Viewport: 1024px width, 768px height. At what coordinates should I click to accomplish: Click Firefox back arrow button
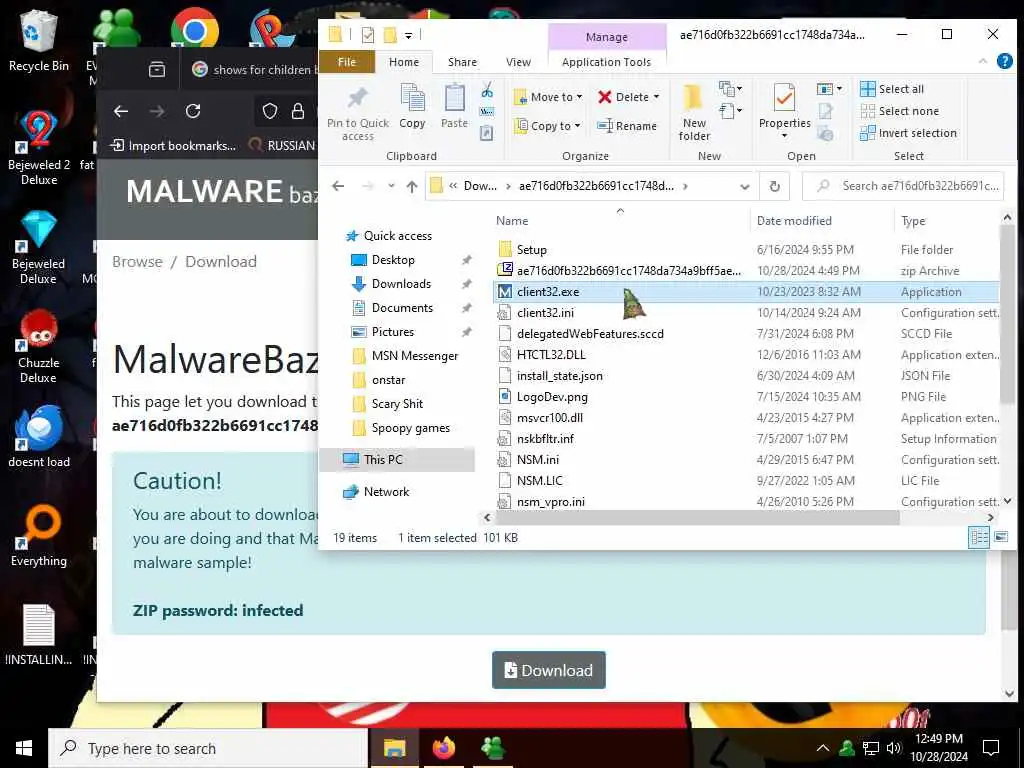click(121, 112)
